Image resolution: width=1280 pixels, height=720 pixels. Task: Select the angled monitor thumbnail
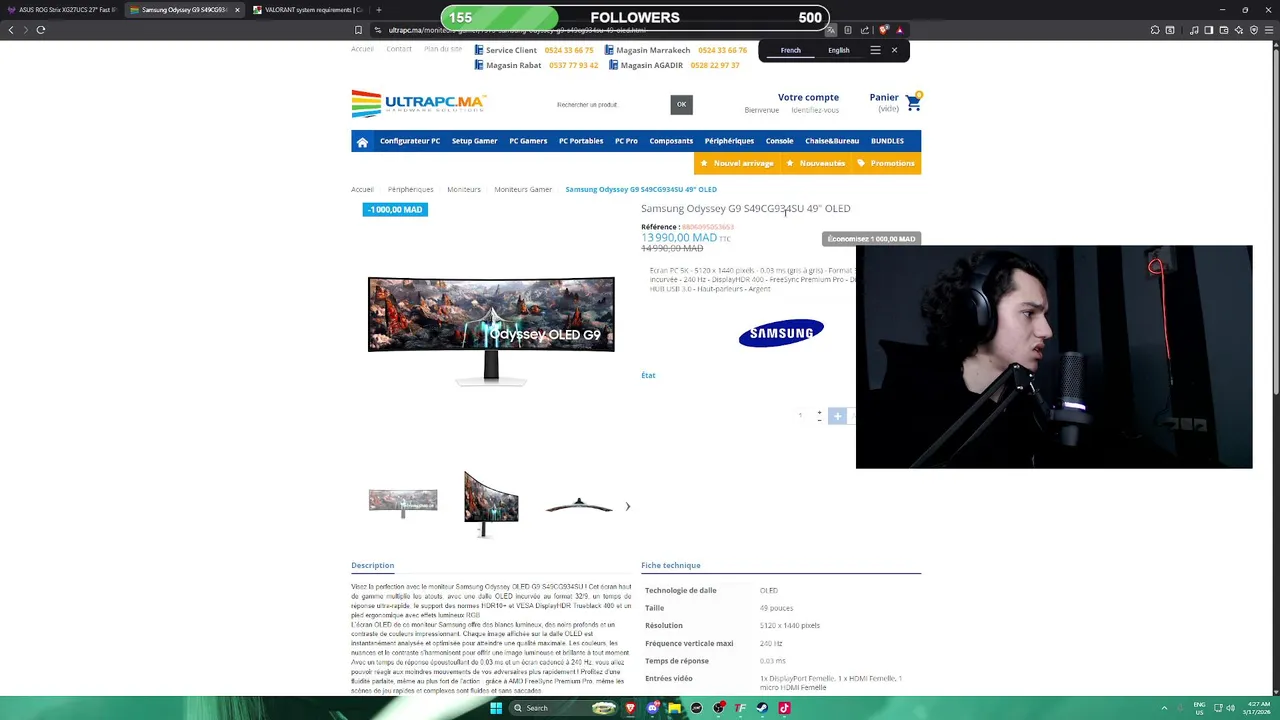tap(491, 505)
